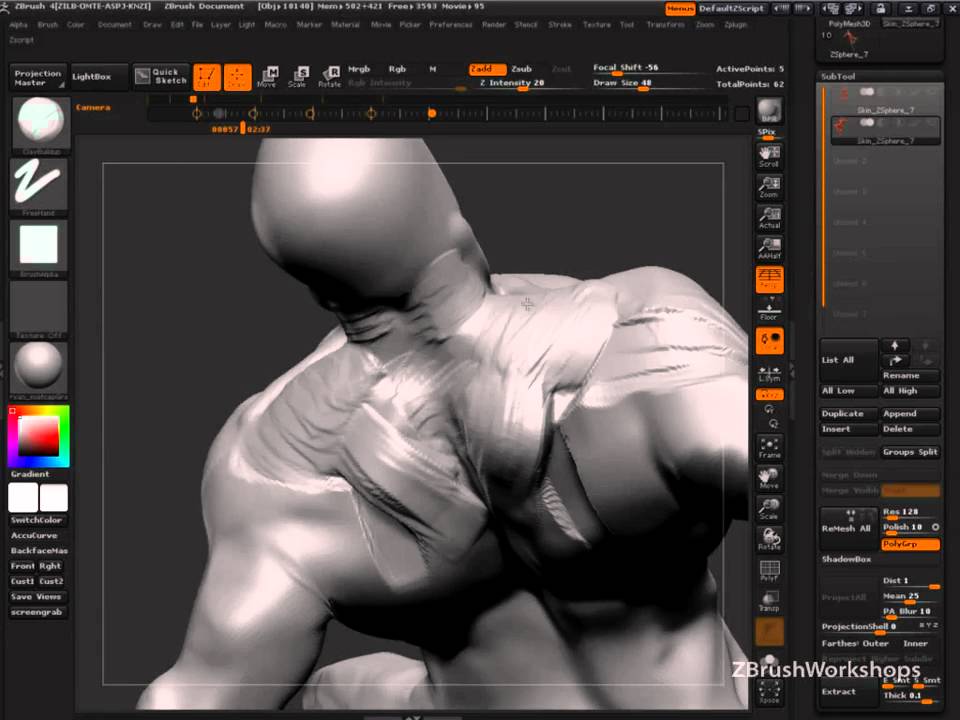
Task: Open the Brush menu
Action: coord(48,25)
